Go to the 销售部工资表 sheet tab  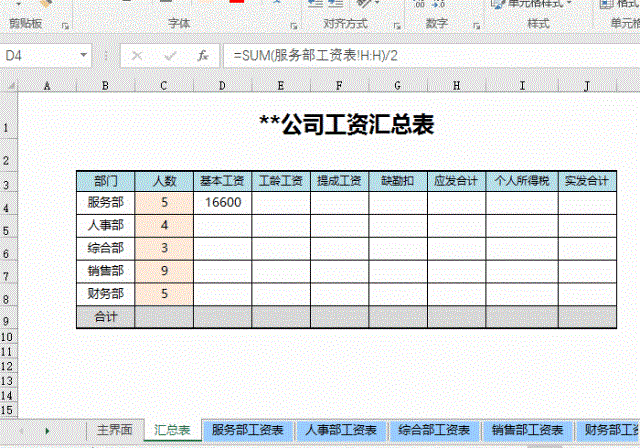tap(527, 430)
